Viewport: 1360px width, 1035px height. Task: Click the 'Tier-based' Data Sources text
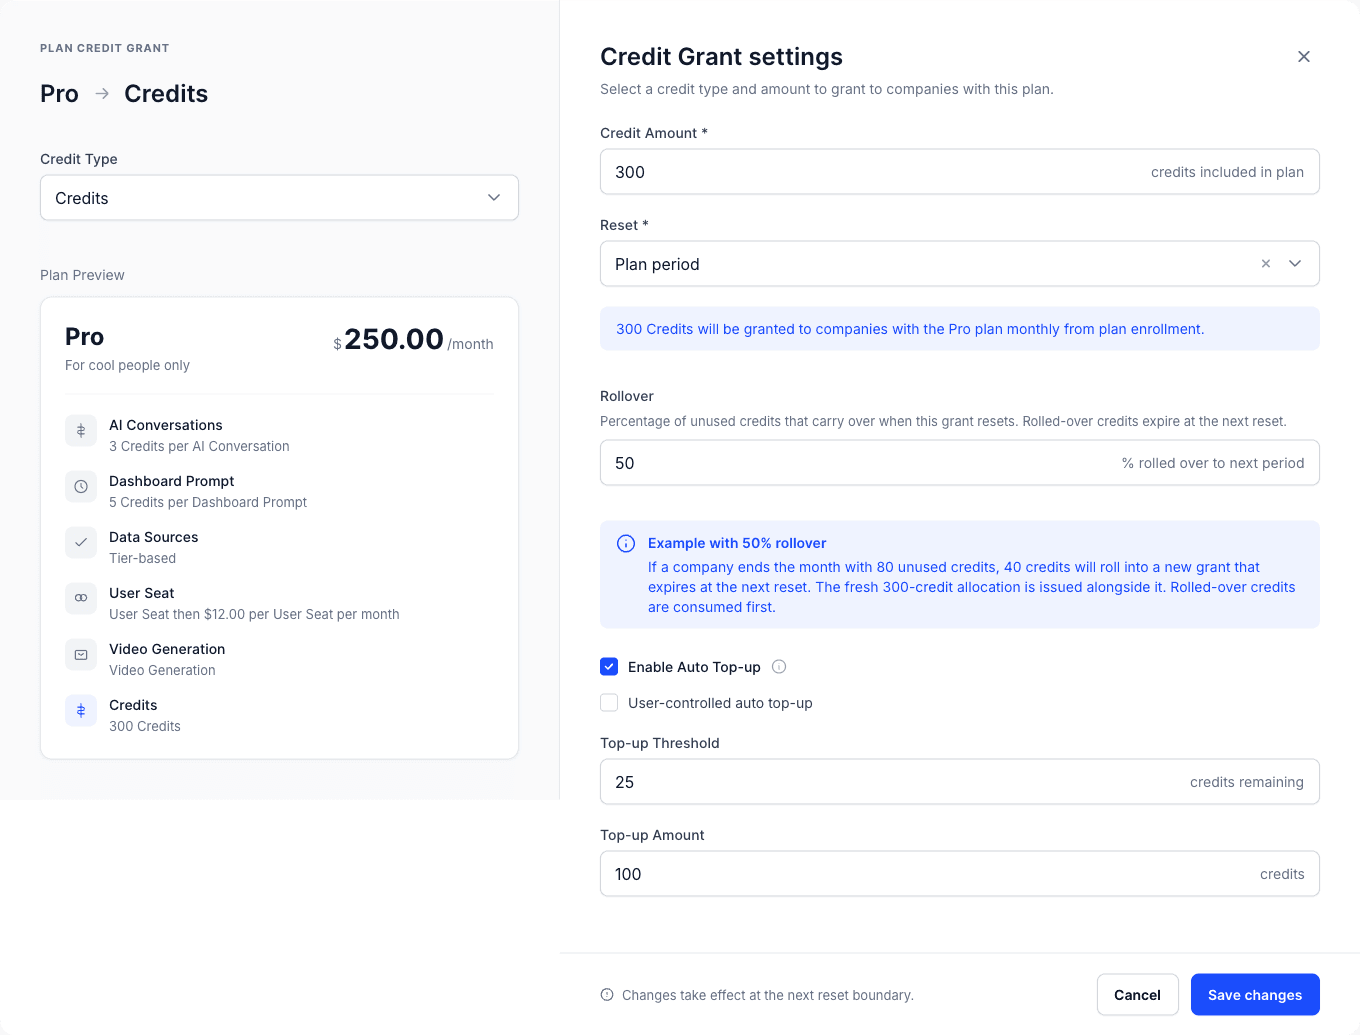pos(142,559)
